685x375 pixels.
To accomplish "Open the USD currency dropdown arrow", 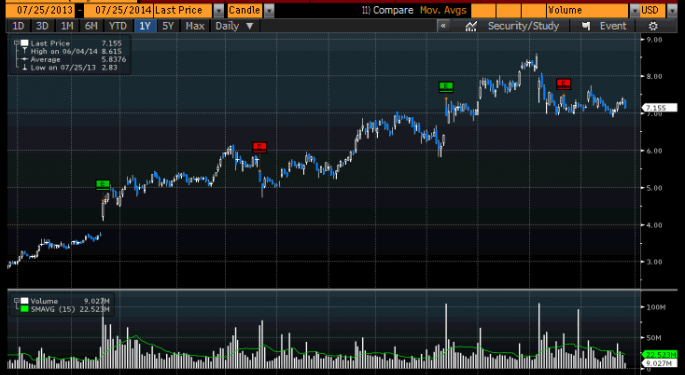I will click(672, 10).
